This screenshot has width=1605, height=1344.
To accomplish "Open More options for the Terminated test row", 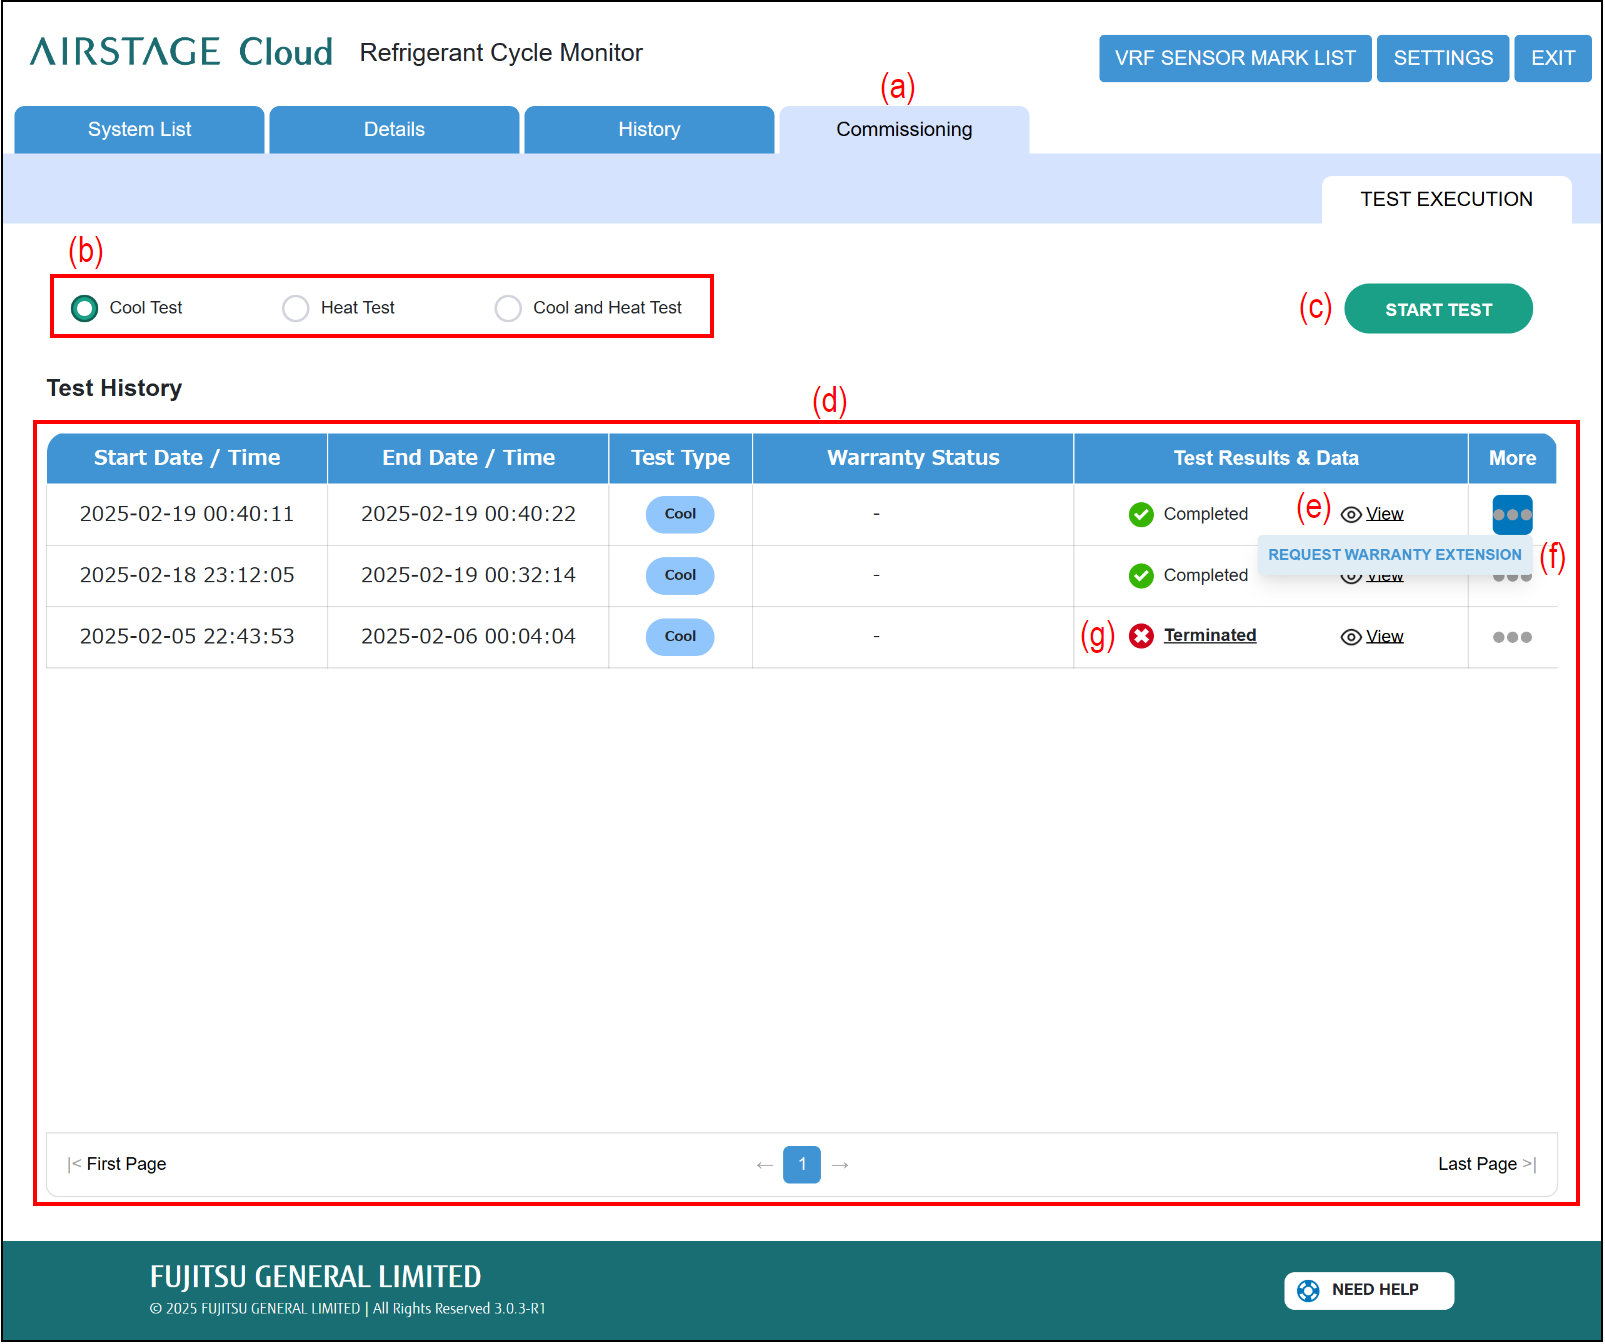I will pos(1512,638).
